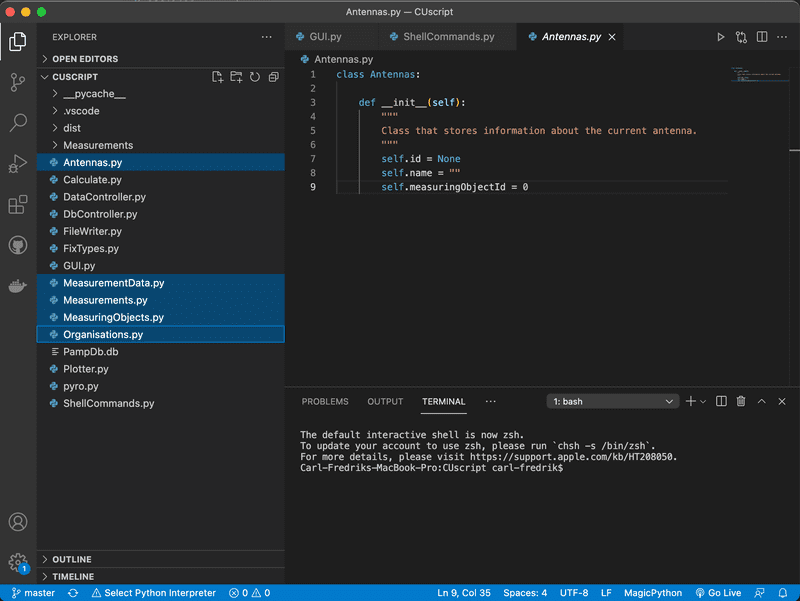Toggle Go Live server in status bar
This screenshot has width=800, height=601.
[718, 593]
